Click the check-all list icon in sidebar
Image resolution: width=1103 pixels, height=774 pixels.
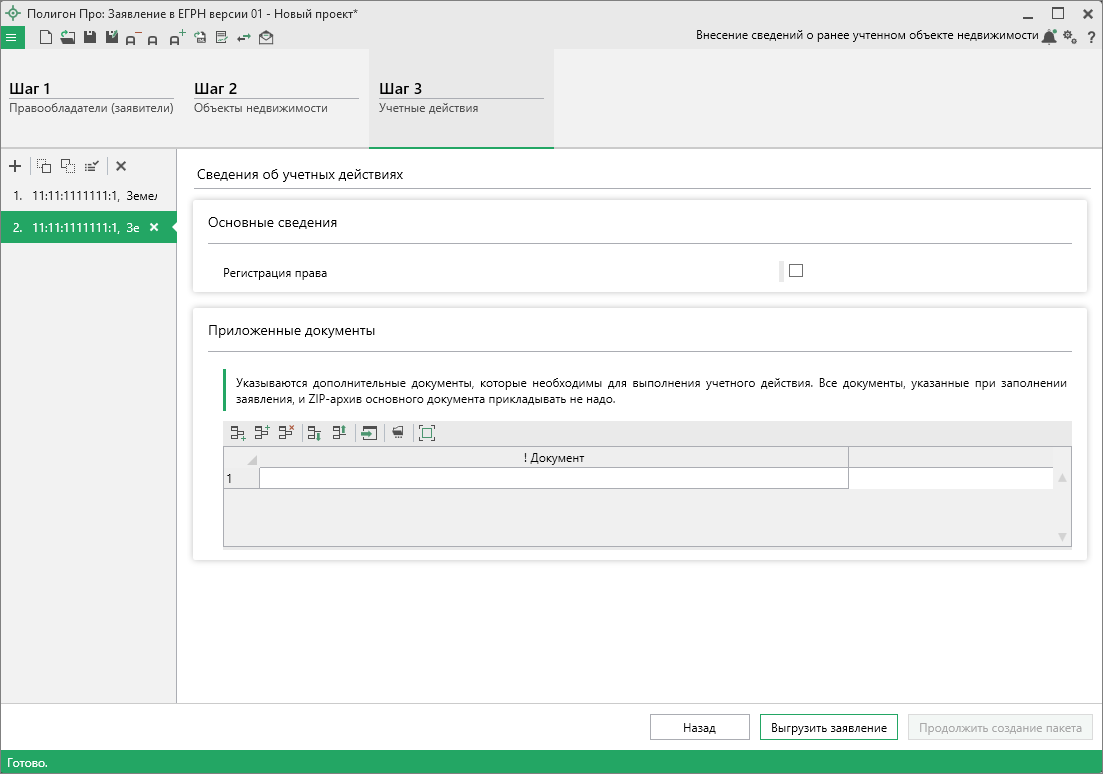pyautogui.click(x=91, y=166)
